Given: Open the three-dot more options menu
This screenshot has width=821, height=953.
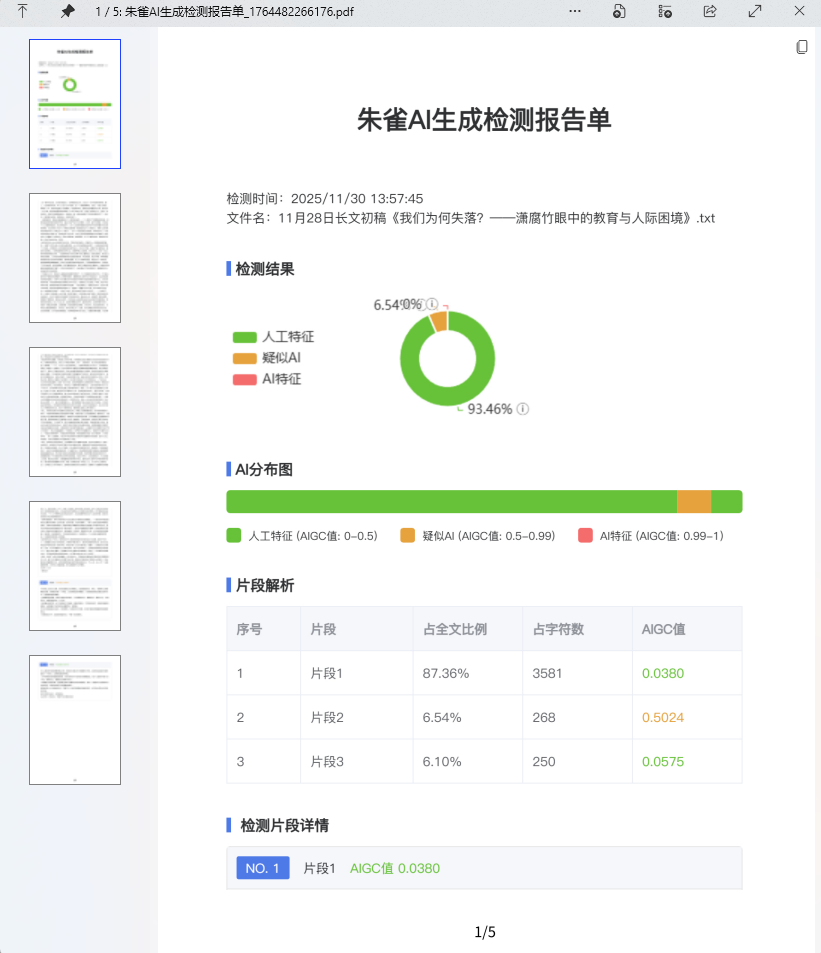Looking at the screenshot, I should (574, 12).
